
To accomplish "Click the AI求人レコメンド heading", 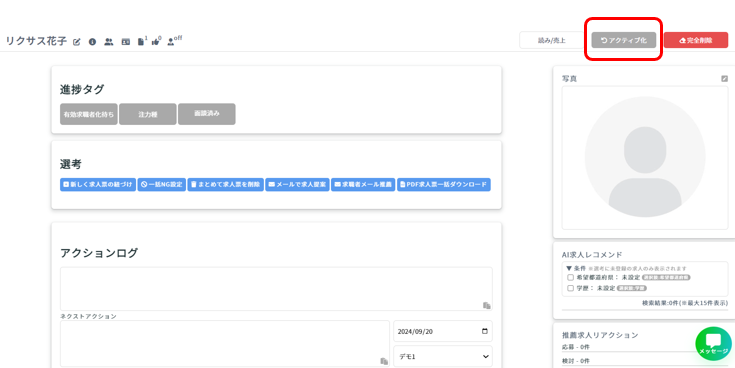I will [x=592, y=255].
